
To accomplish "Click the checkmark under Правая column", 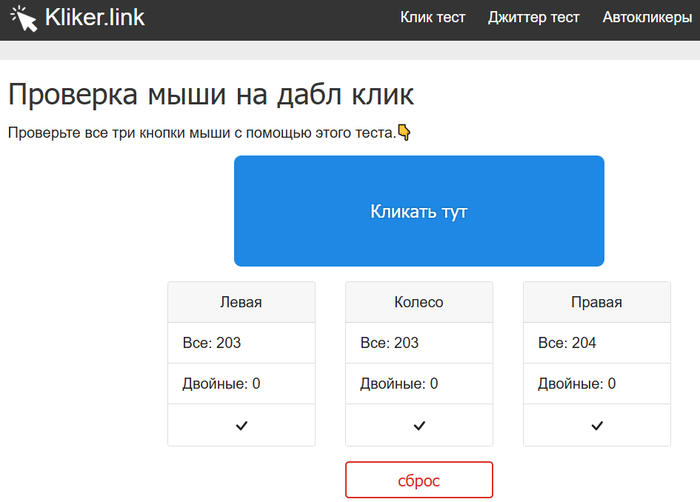I will [597, 425].
